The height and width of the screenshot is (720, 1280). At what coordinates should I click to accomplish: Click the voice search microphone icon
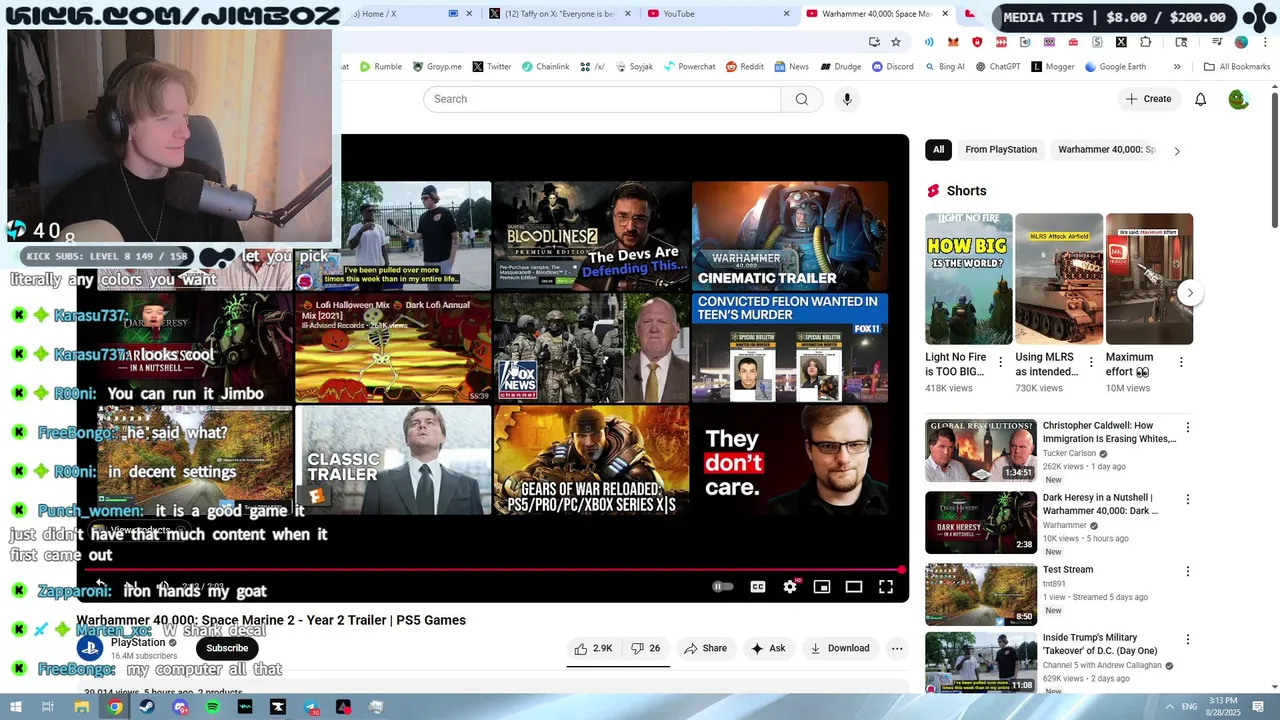[847, 99]
